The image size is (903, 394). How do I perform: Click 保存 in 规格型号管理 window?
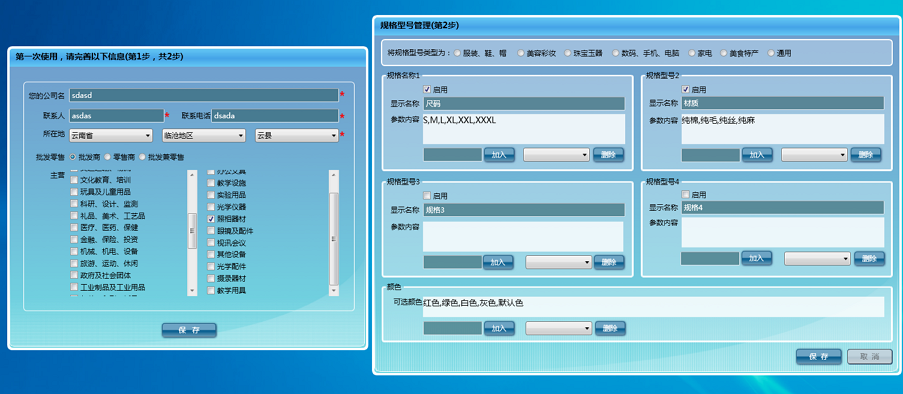click(818, 357)
